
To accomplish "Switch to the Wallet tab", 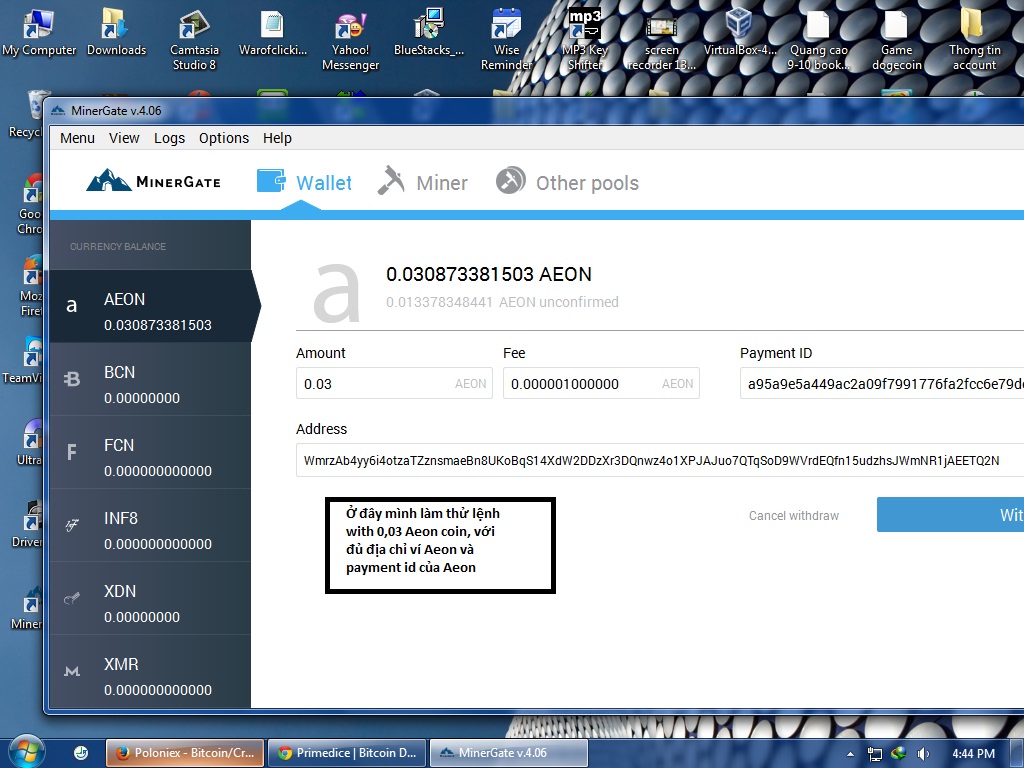I will click(x=304, y=182).
